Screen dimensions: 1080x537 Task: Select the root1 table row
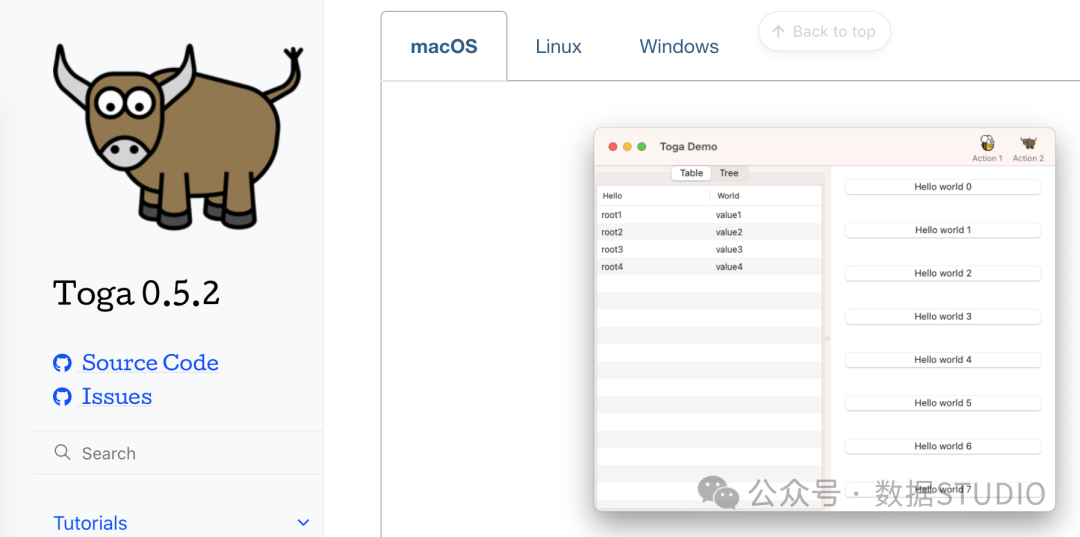709,215
